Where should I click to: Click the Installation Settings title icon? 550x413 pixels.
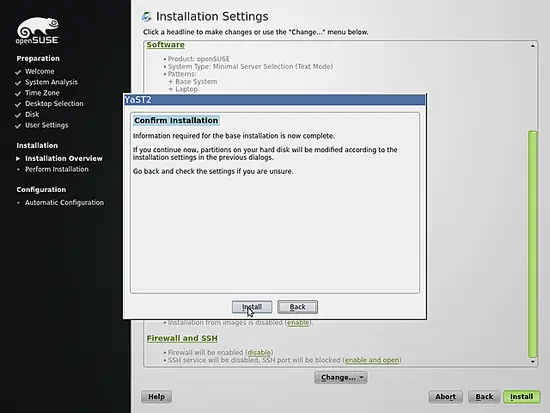(147, 16)
